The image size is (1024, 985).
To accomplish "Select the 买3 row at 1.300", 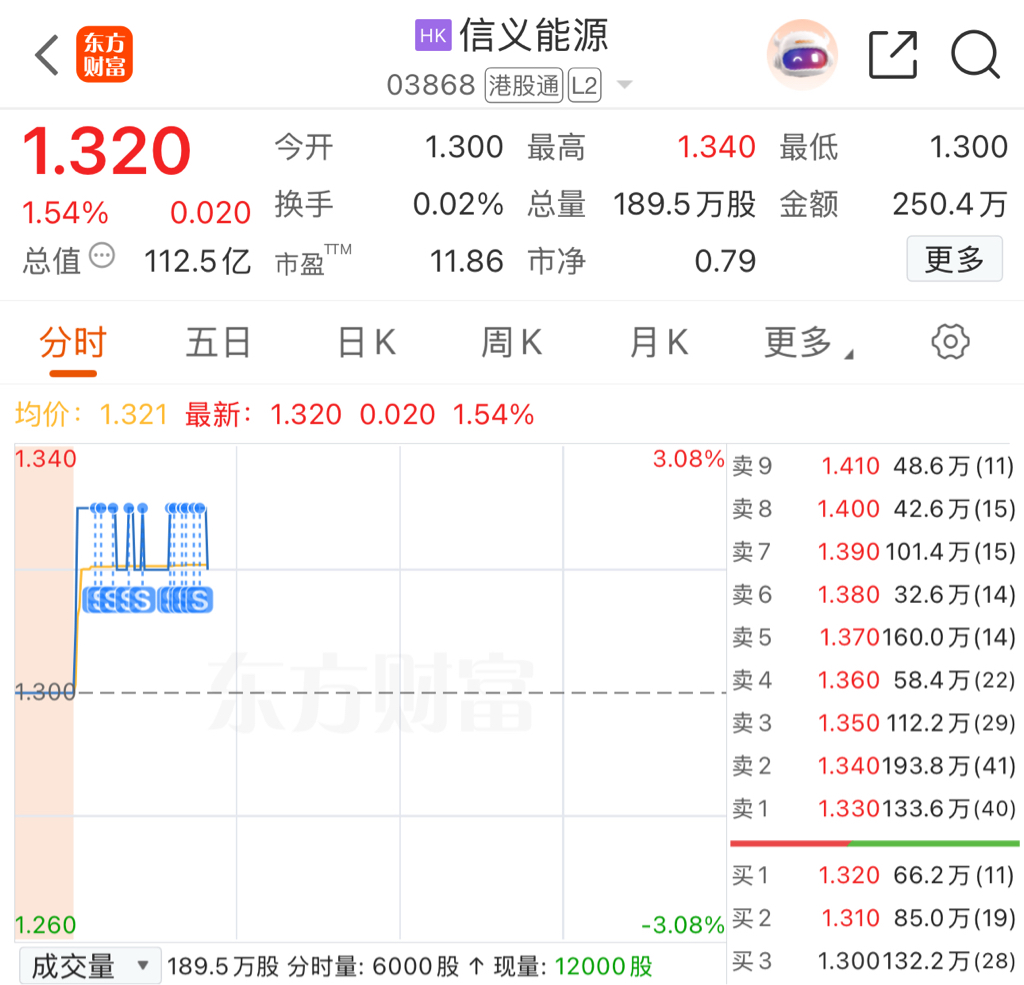I will pos(873,961).
